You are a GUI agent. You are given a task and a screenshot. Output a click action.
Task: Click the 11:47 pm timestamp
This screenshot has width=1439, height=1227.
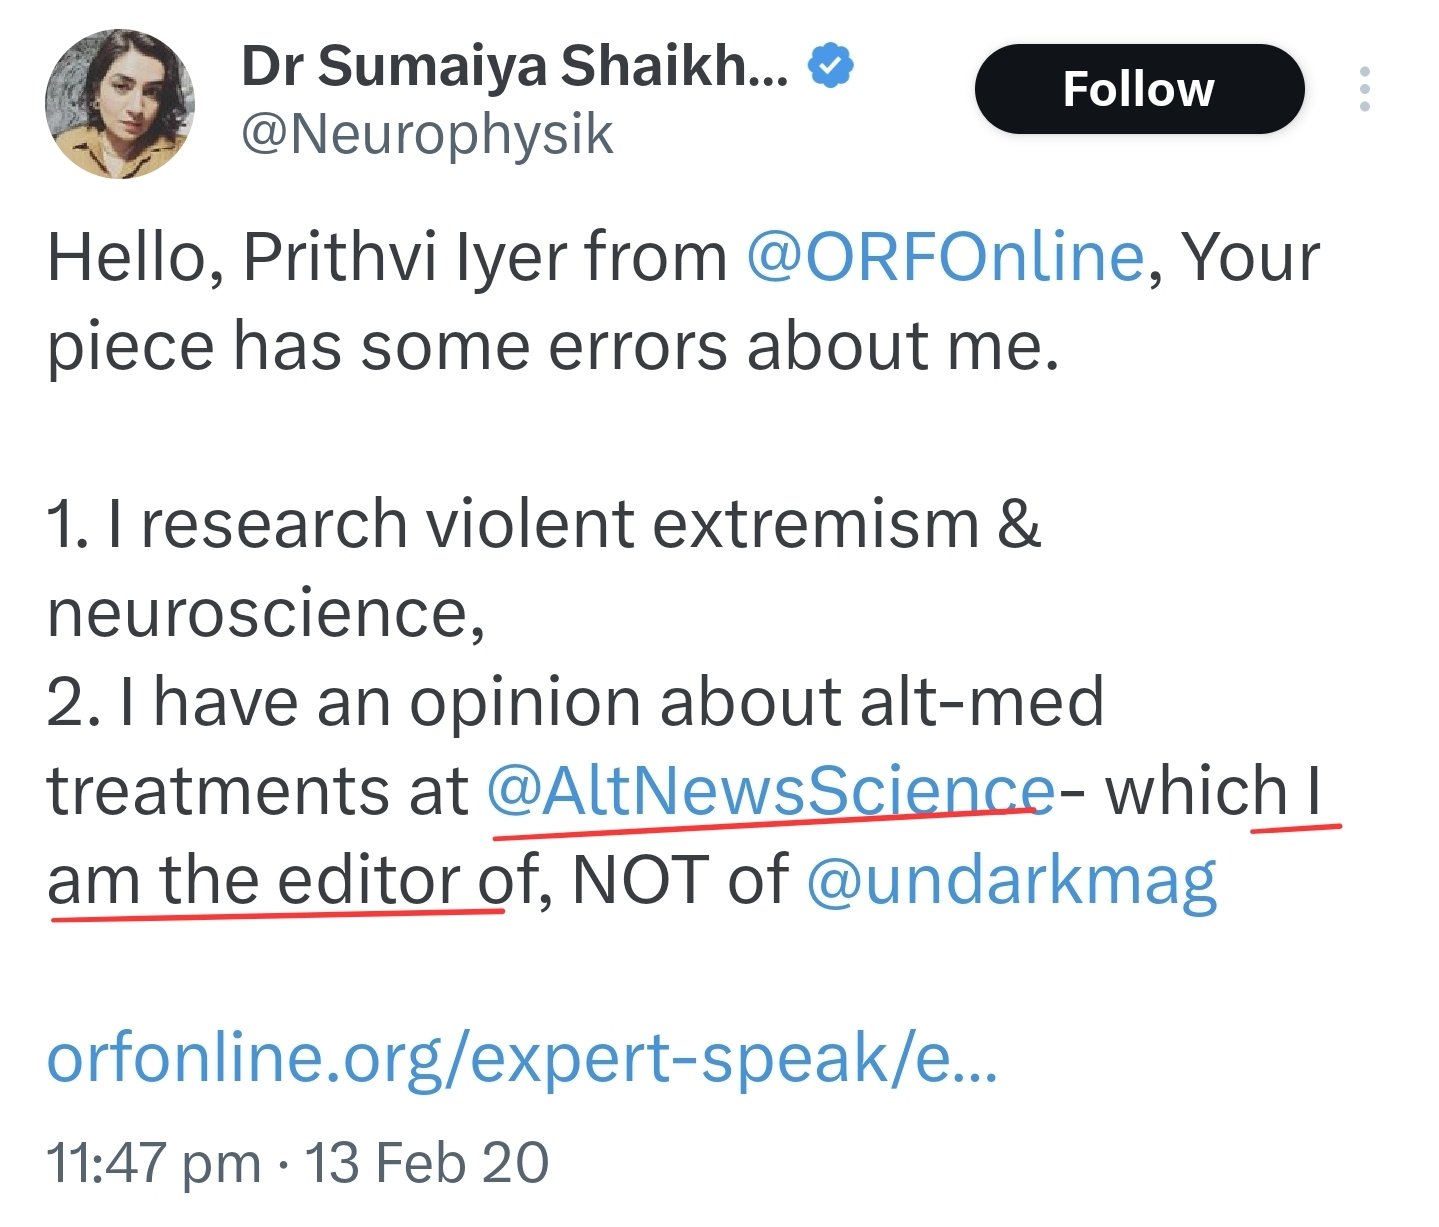(154, 1163)
